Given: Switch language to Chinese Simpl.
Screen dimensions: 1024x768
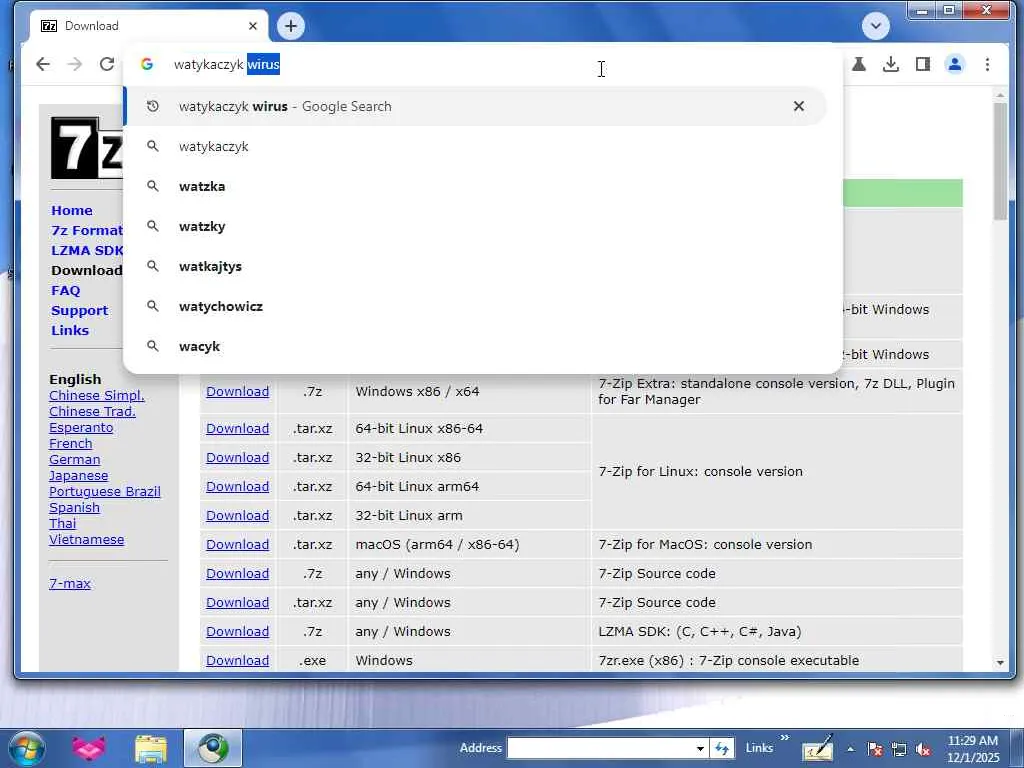Looking at the screenshot, I should pyautogui.click(x=97, y=396).
